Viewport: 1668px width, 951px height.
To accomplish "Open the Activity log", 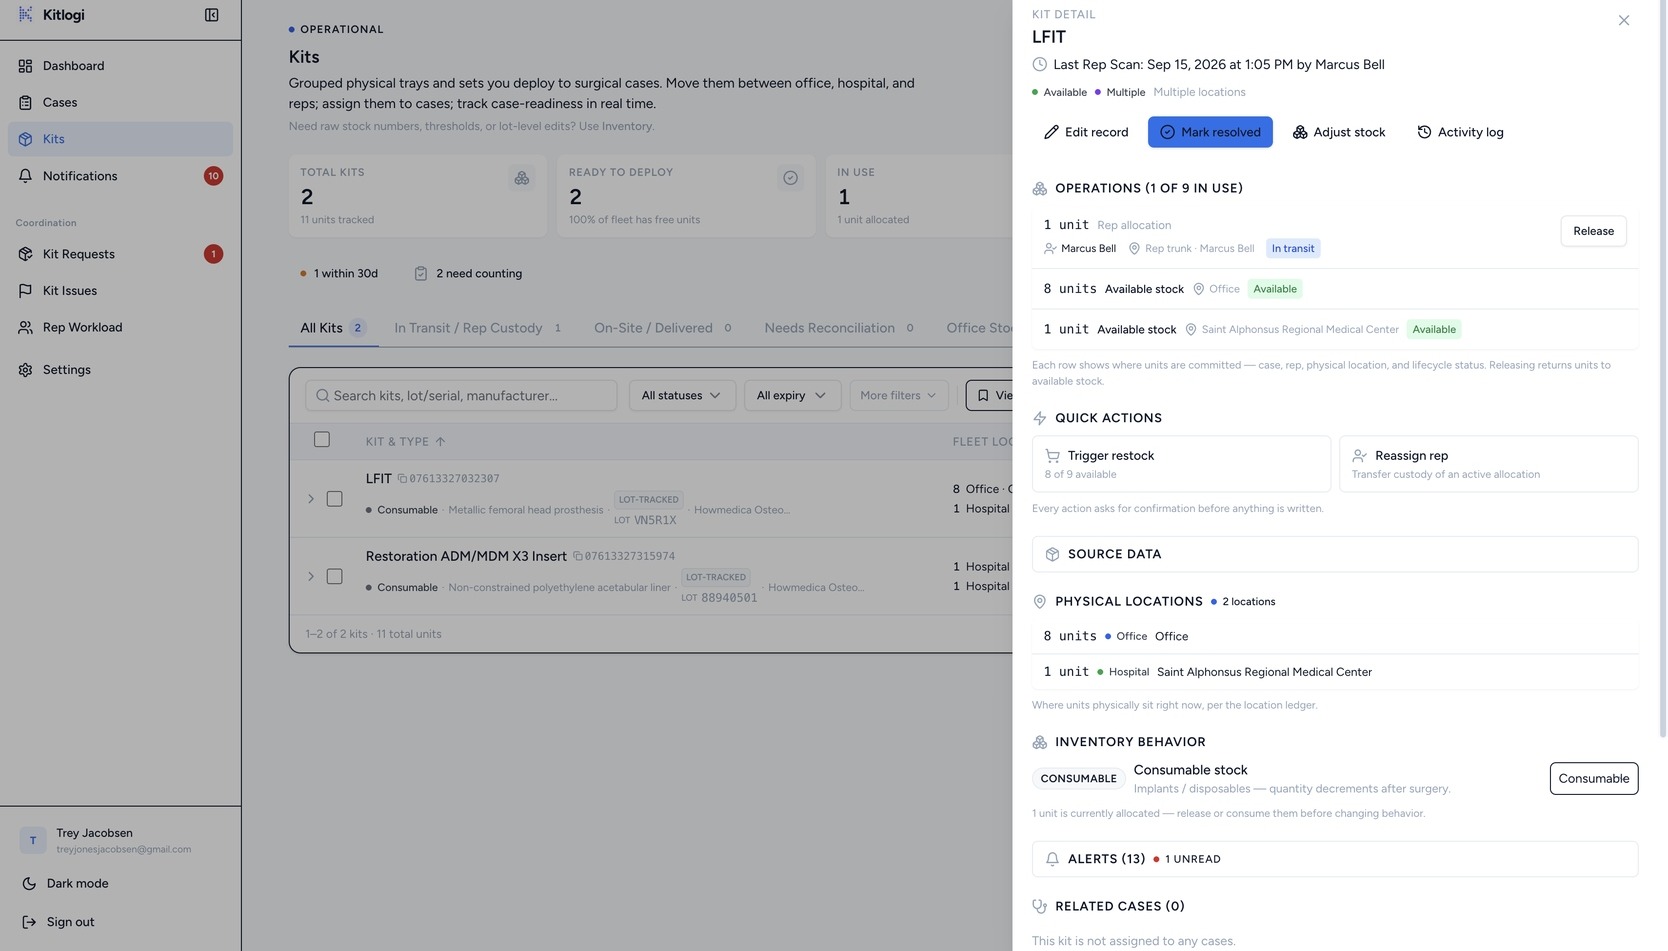I will click(1460, 132).
